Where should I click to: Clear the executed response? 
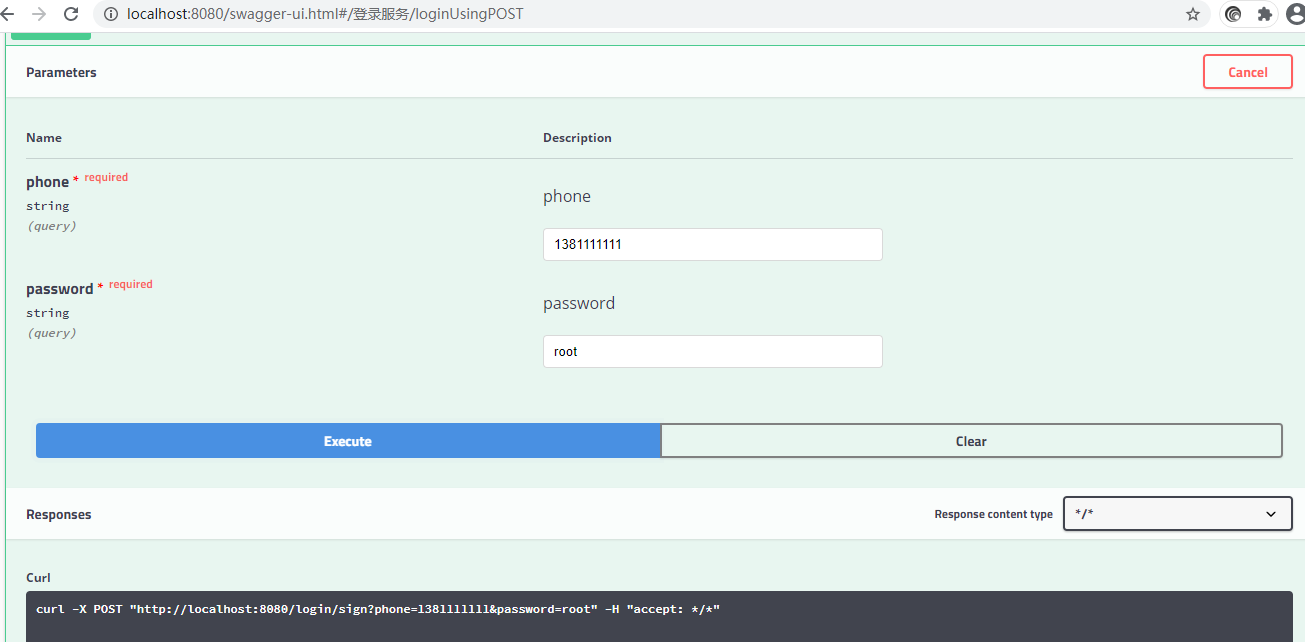971,441
